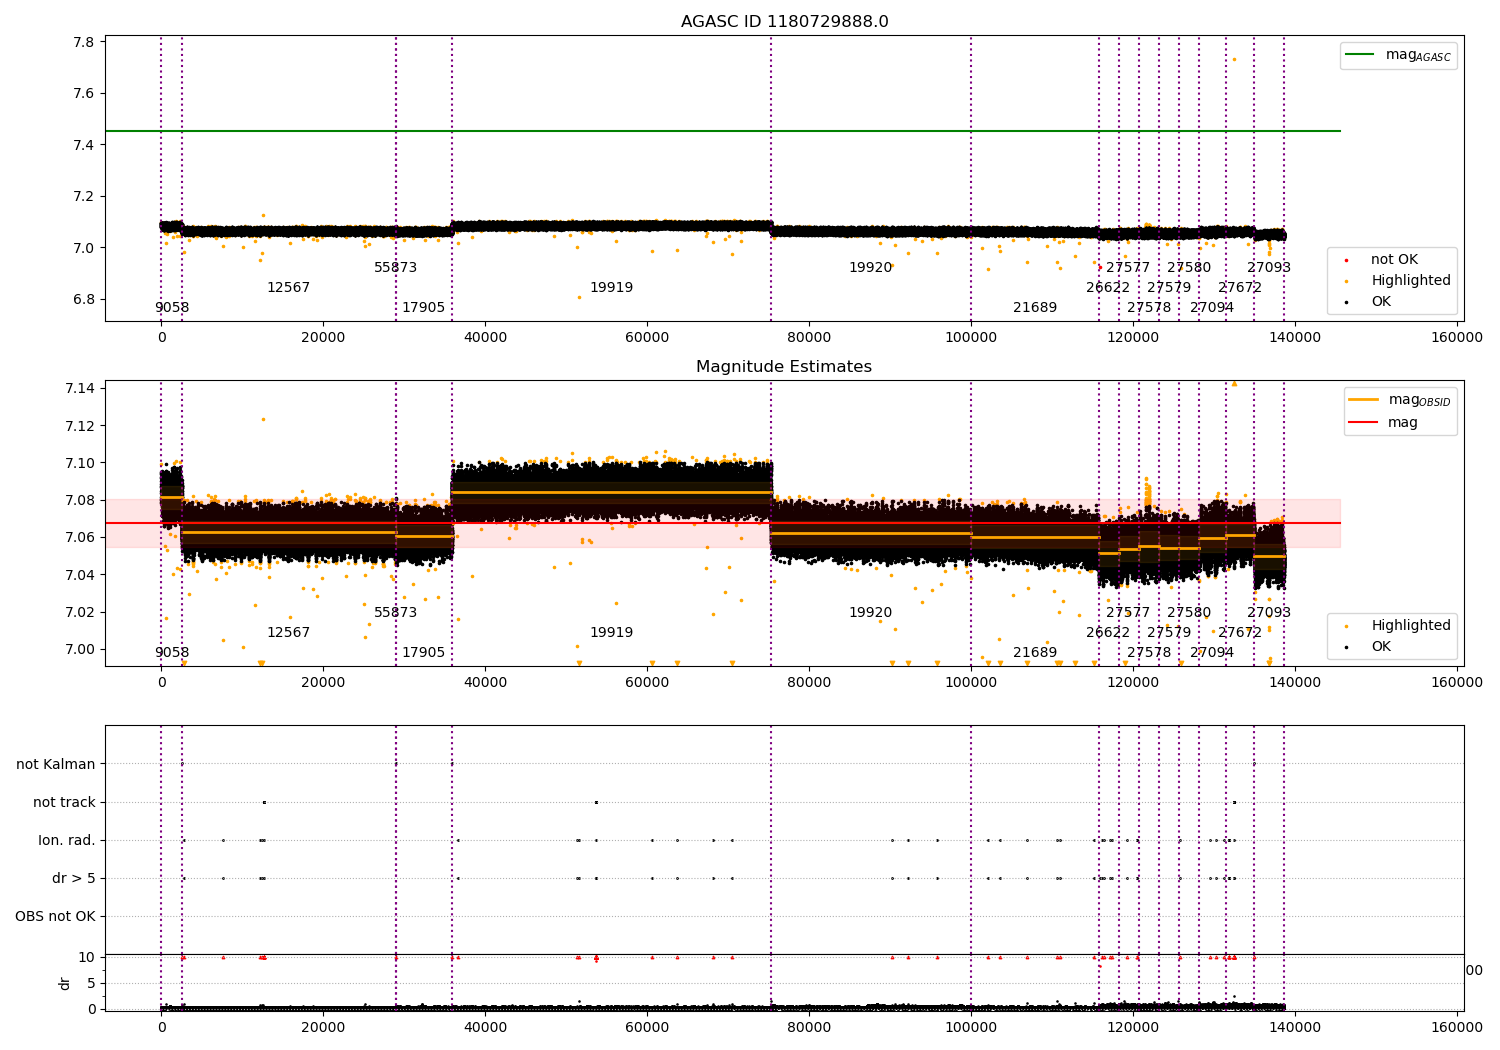Click the 7.14 y-axis tick label
Viewport: 1500px width, 1050px height.
(80, 388)
